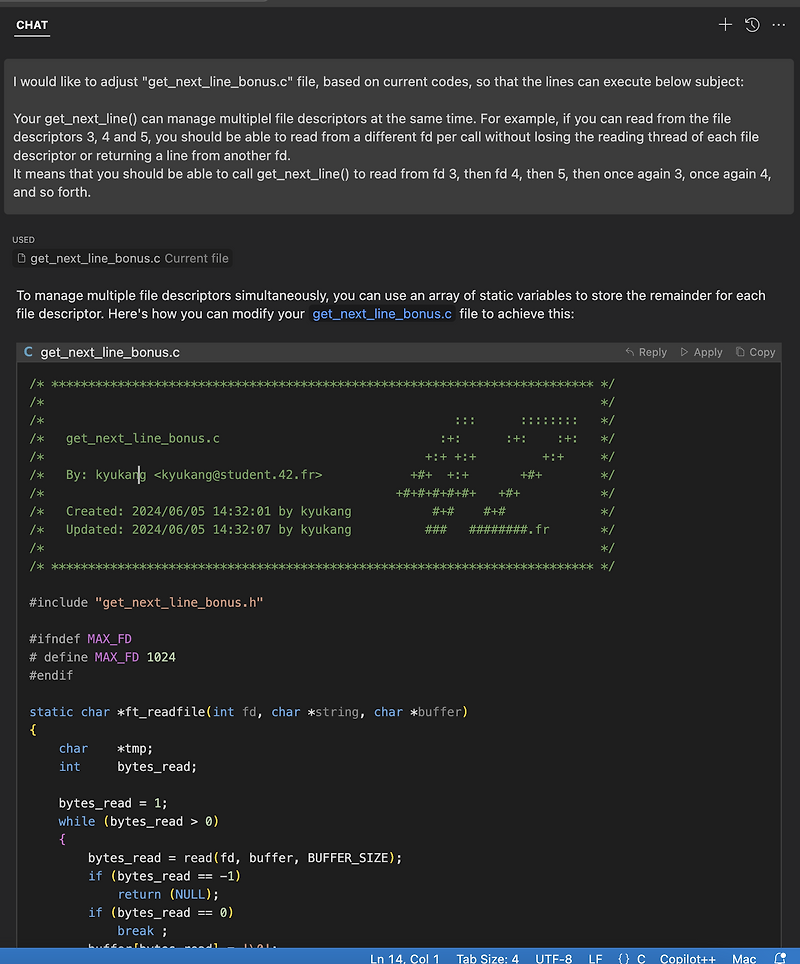Copy the code block contents
The image size is (800, 964).
click(755, 352)
